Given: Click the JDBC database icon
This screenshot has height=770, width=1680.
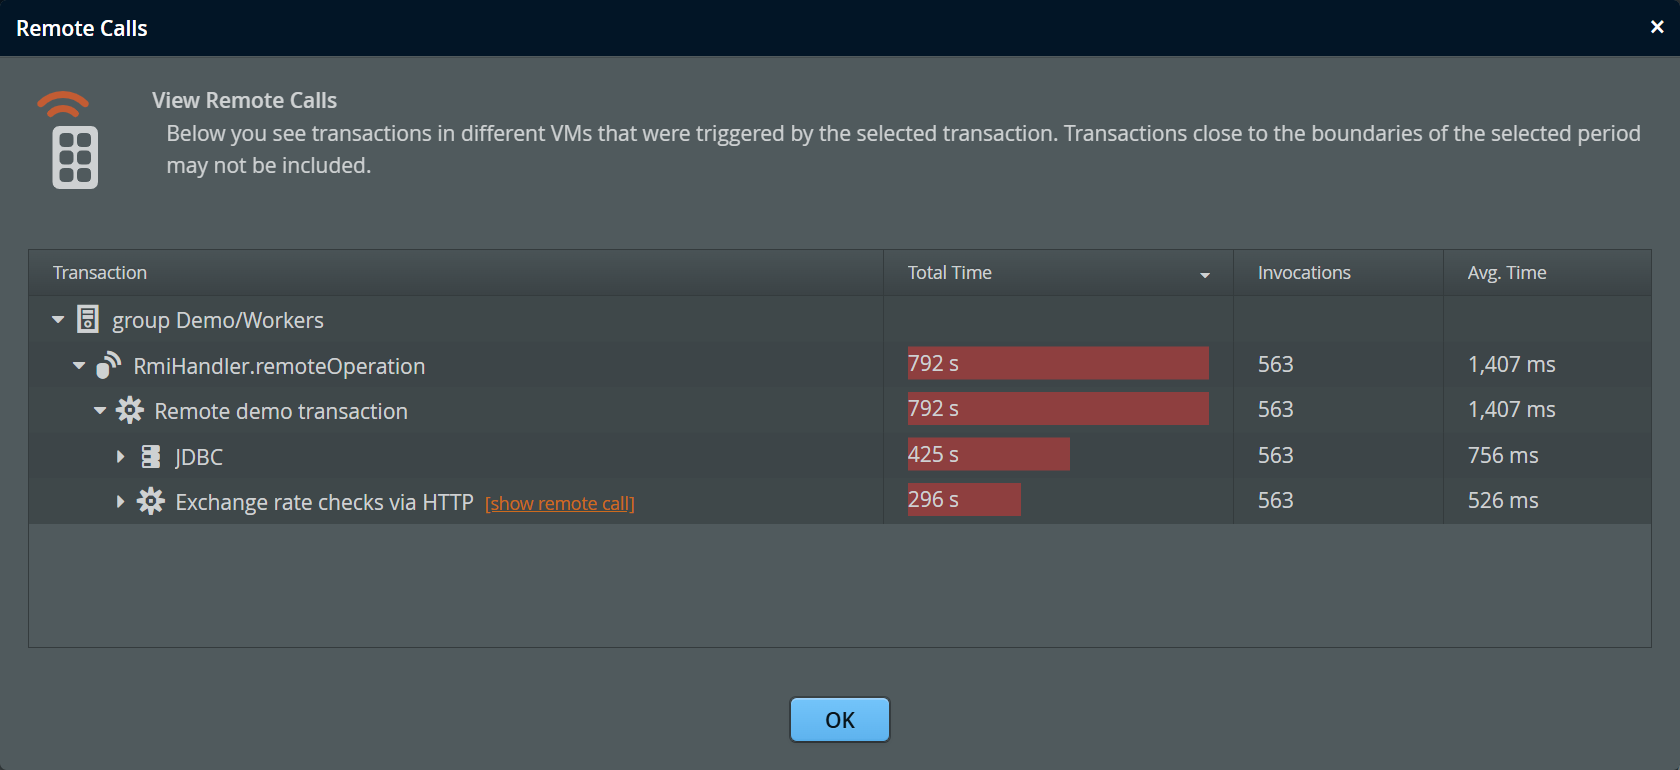Looking at the screenshot, I should [151, 456].
